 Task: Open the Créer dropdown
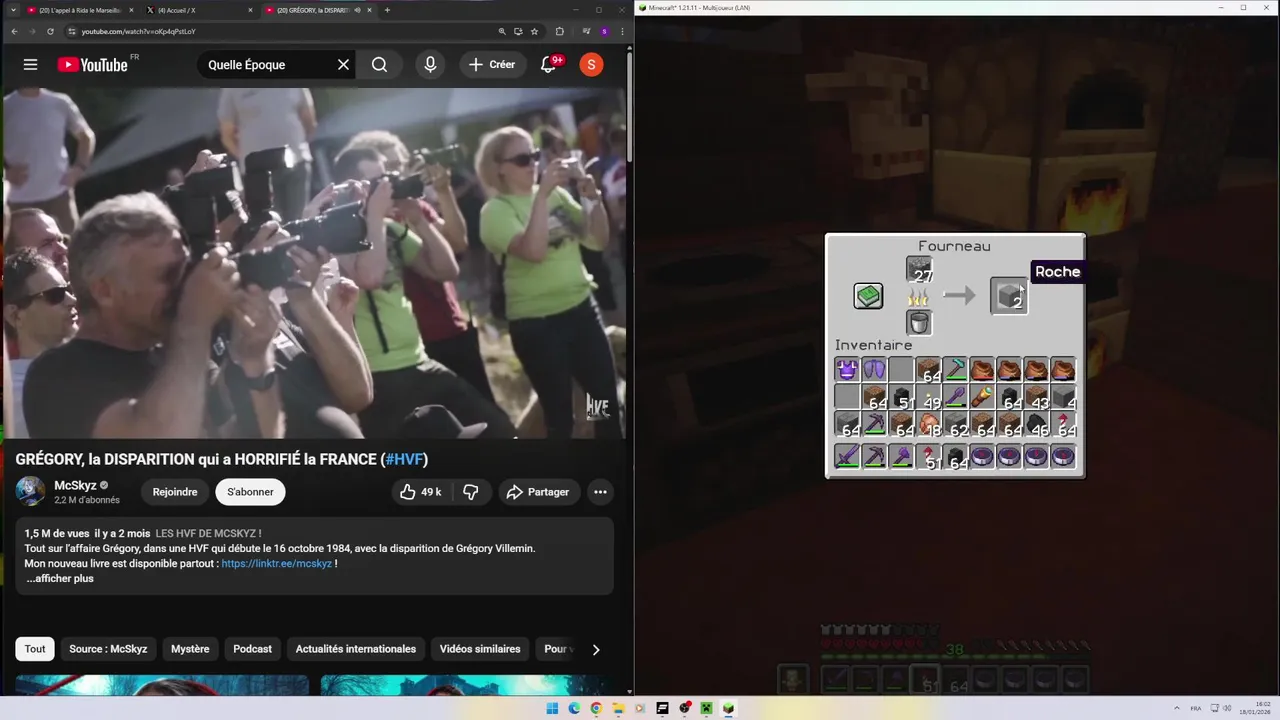tap(492, 65)
